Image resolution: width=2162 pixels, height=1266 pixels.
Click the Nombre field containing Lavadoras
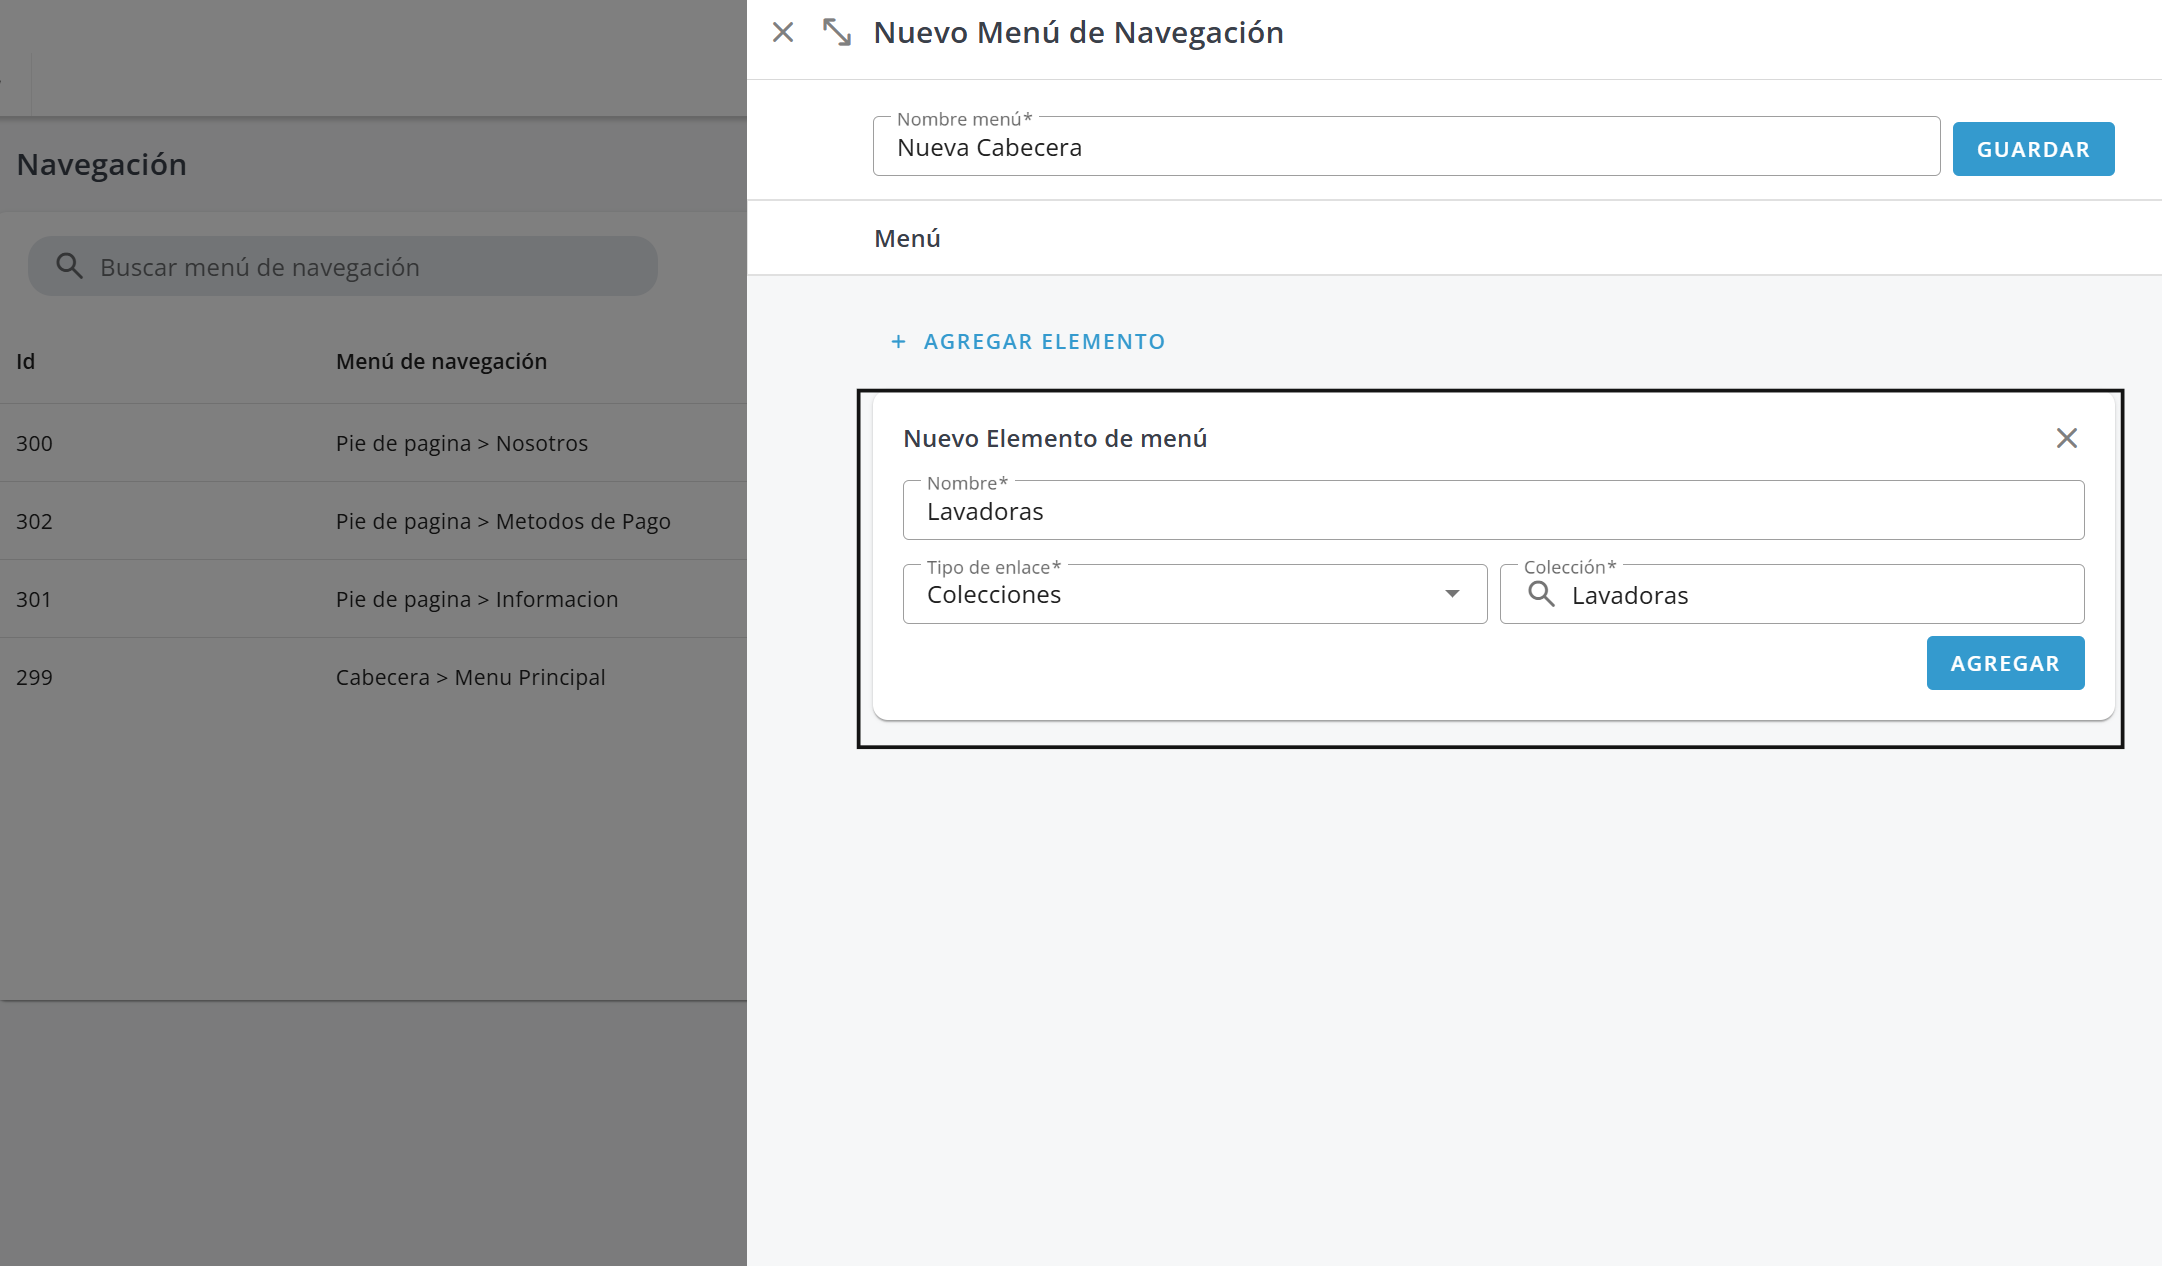[1492, 512]
